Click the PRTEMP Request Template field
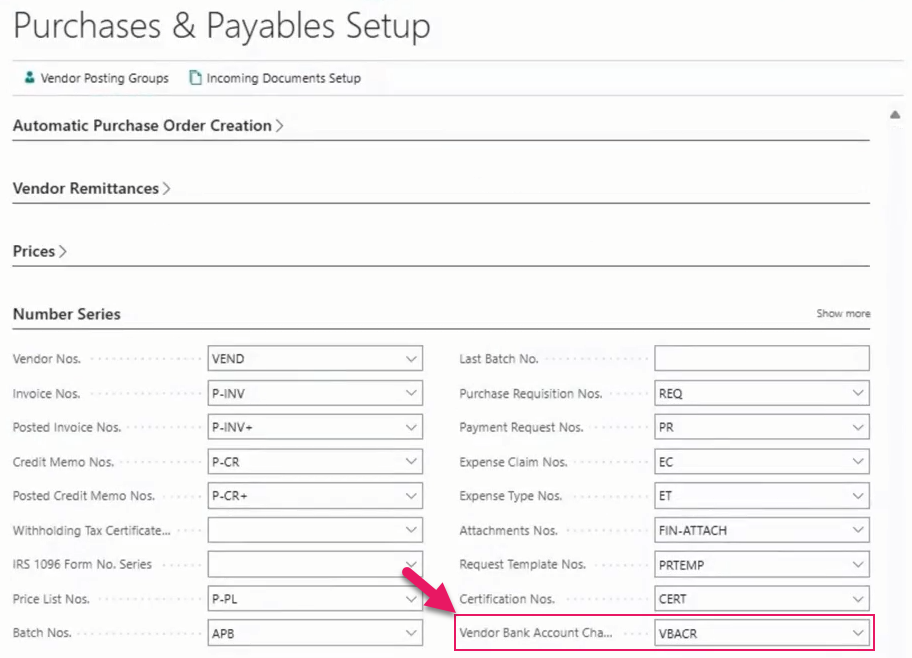This screenshot has height=658, width=912. point(762,564)
